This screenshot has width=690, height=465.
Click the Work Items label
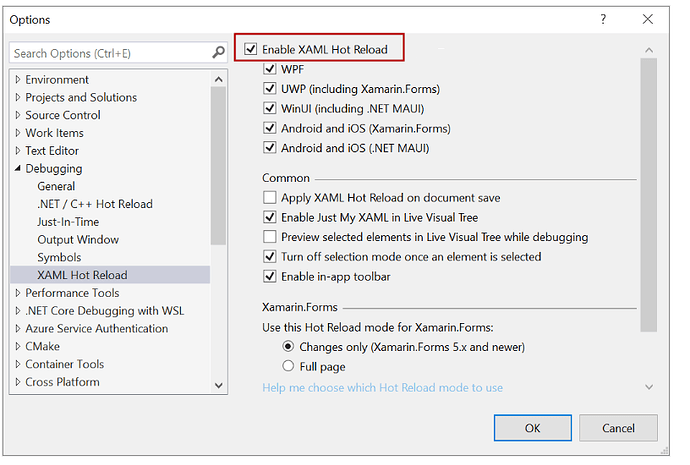tap(54, 133)
